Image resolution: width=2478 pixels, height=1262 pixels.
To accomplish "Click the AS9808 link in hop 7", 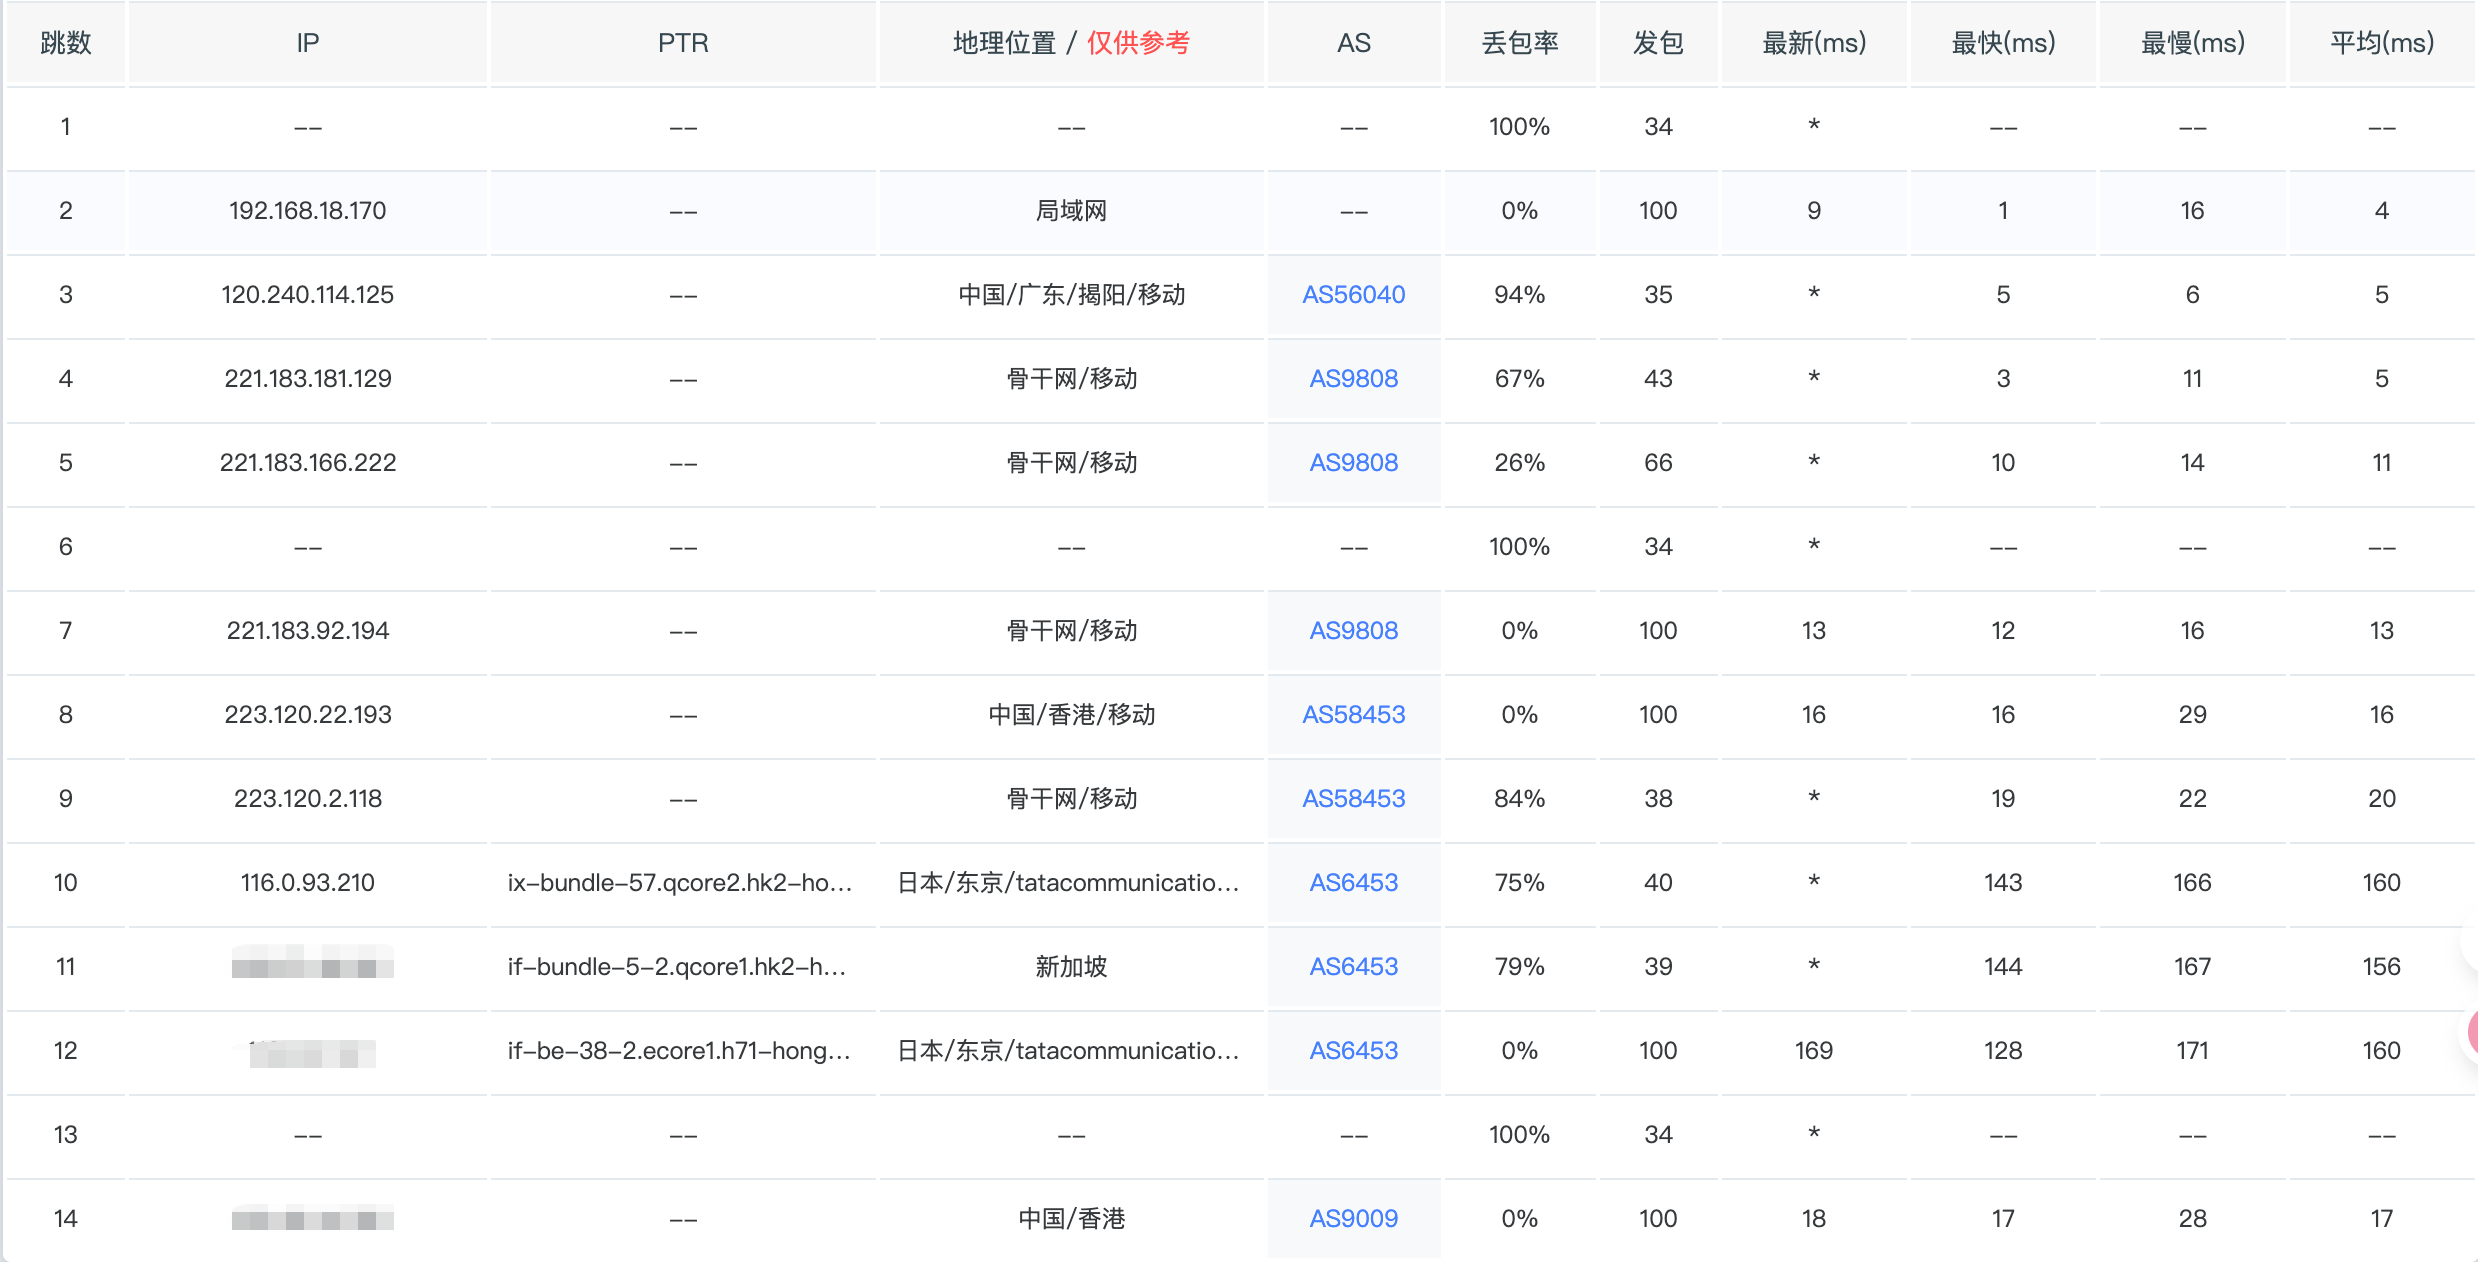I will coord(1353,631).
